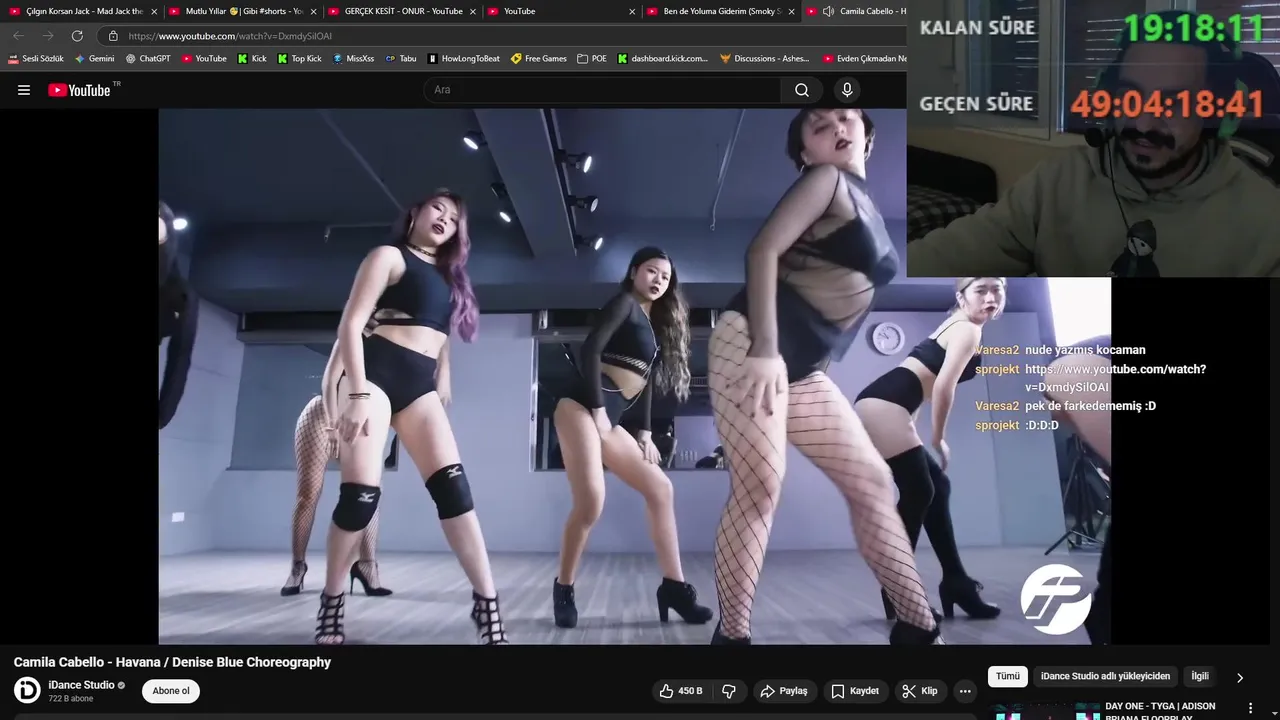Open Sesli Sözlük bookmark
Screen dimensions: 1280x720
coord(36,59)
